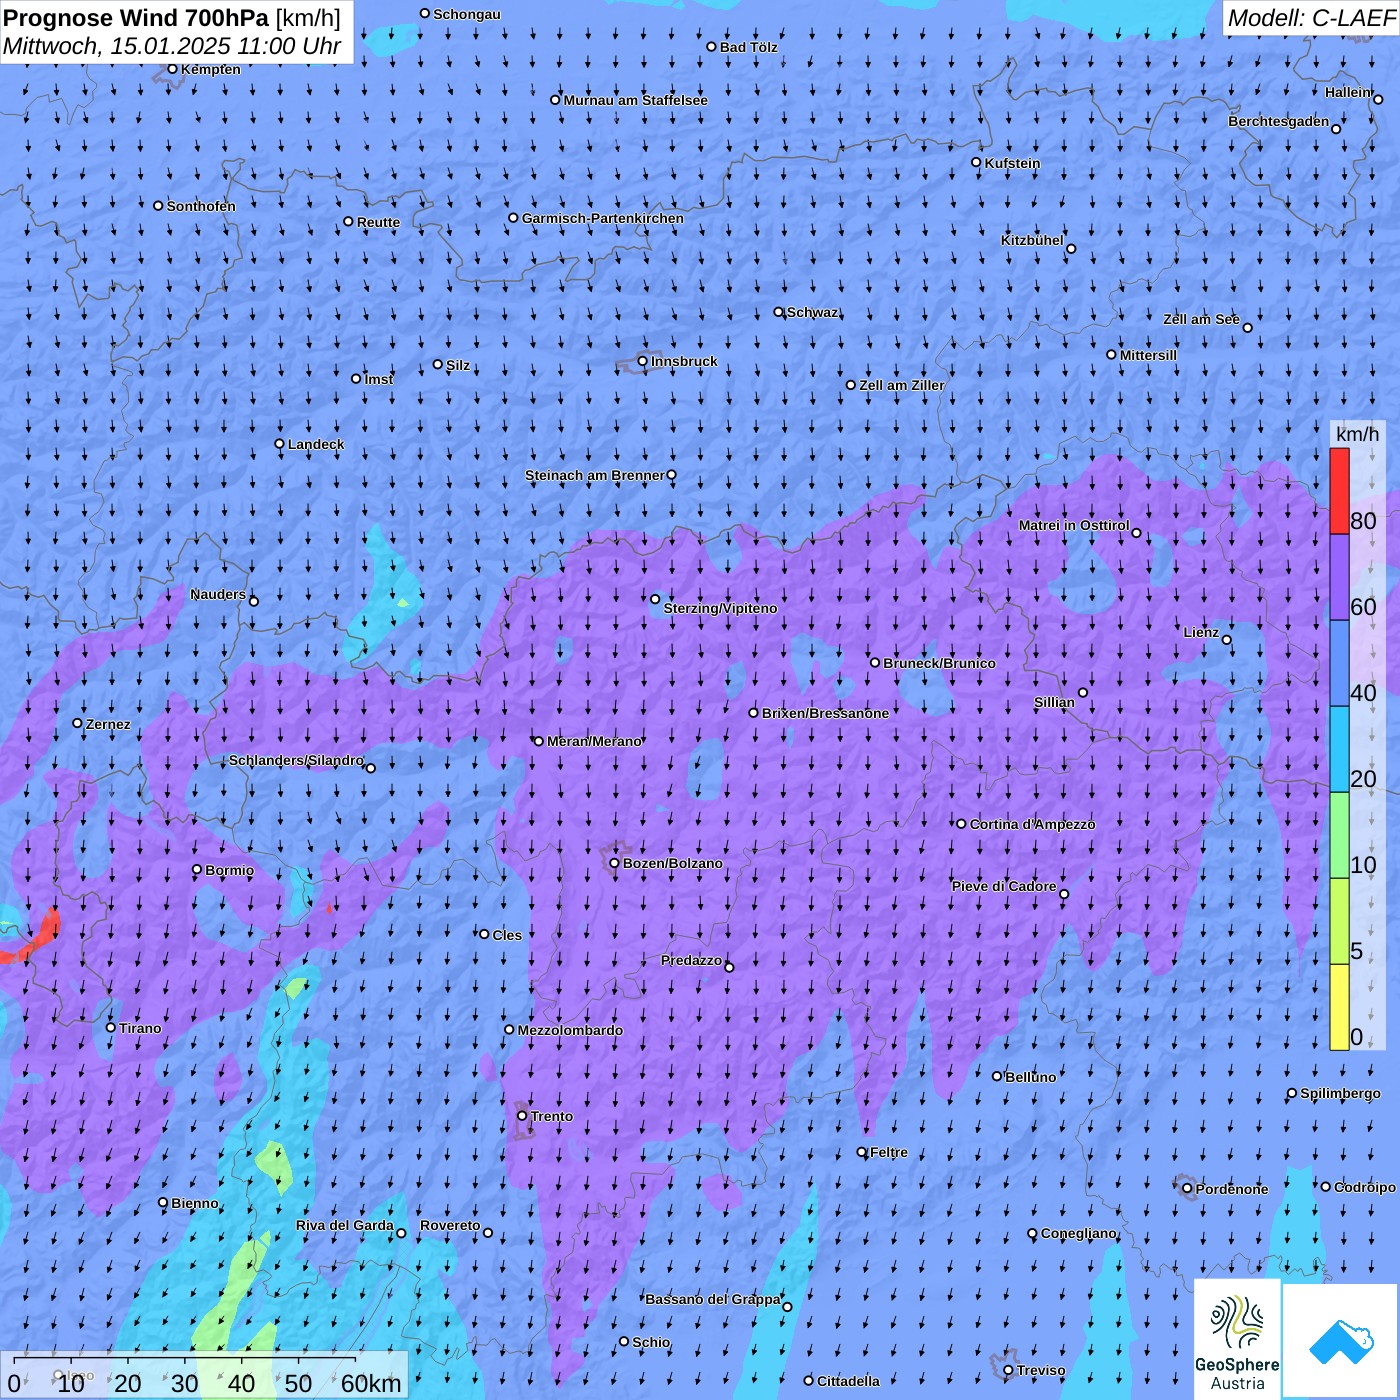Click the 'Zernez' label

[108, 724]
